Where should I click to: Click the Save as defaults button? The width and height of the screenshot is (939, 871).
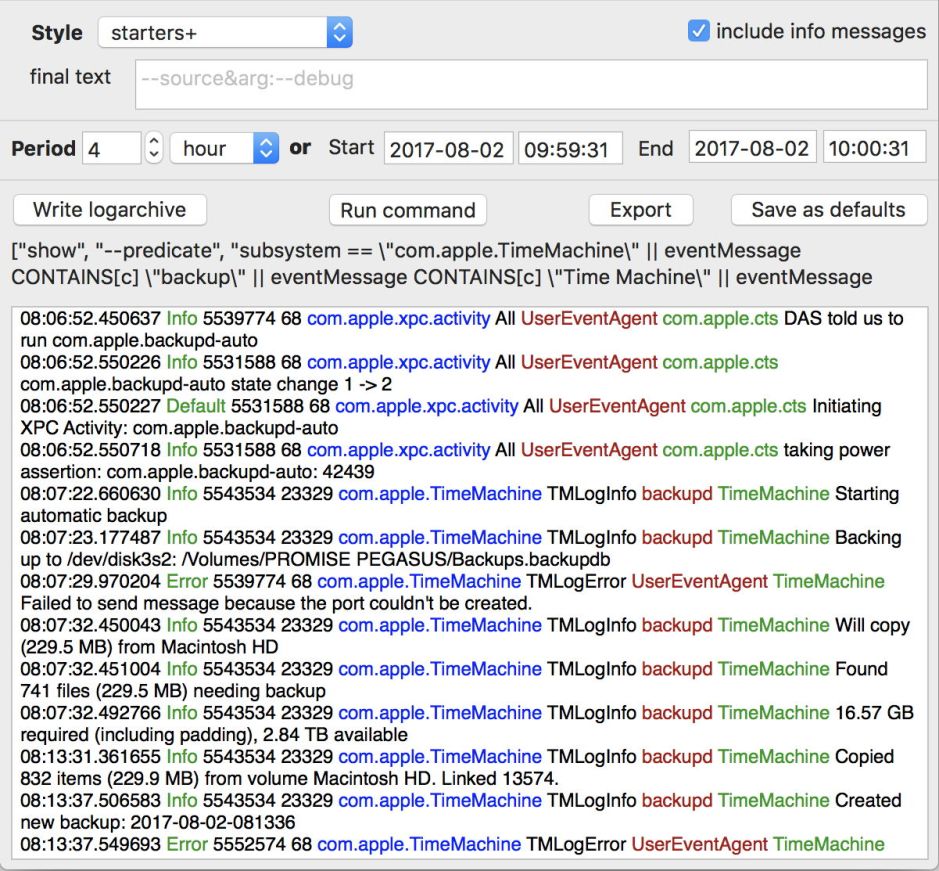828,210
